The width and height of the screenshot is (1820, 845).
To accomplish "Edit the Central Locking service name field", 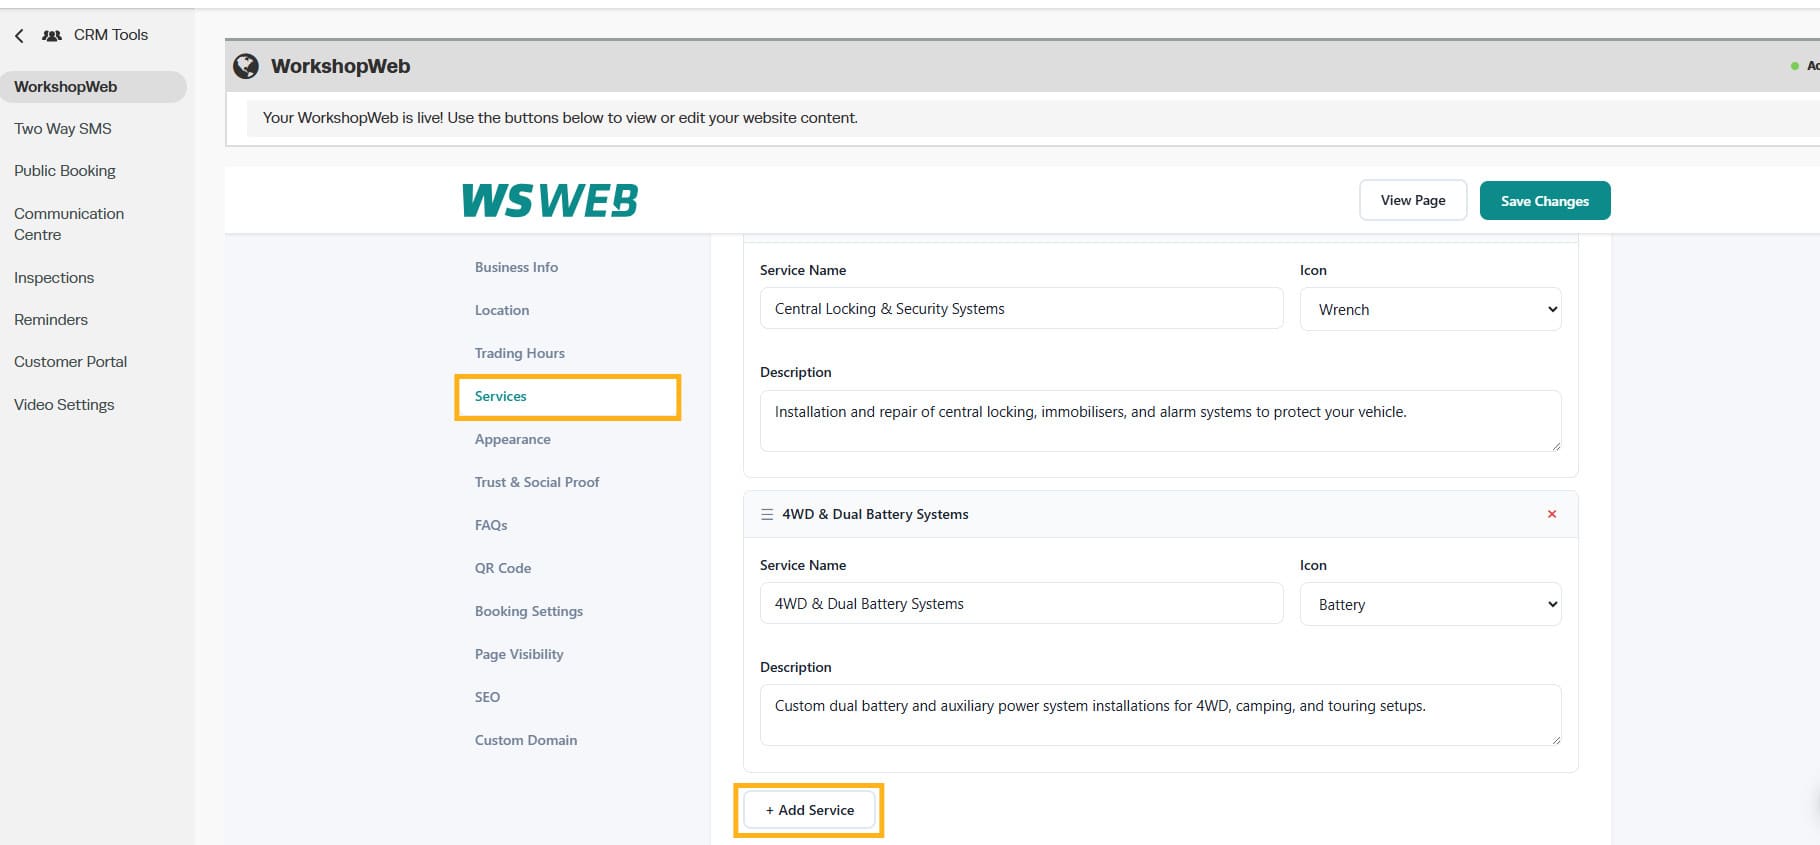I will point(1021,308).
